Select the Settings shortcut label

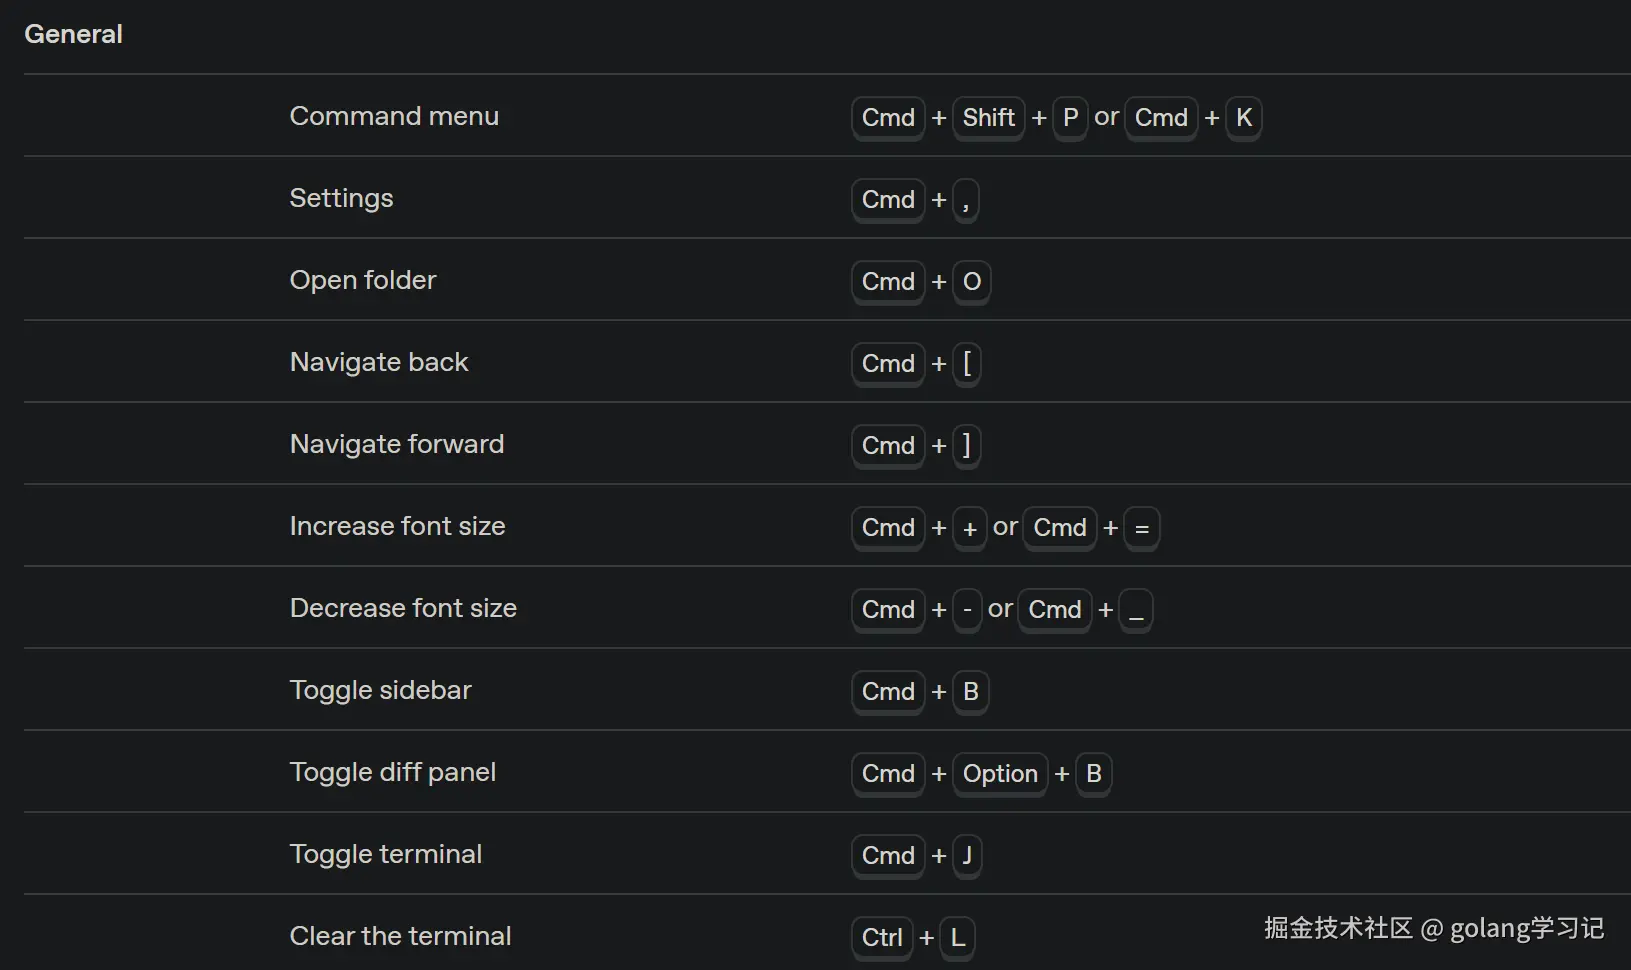point(341,198)
